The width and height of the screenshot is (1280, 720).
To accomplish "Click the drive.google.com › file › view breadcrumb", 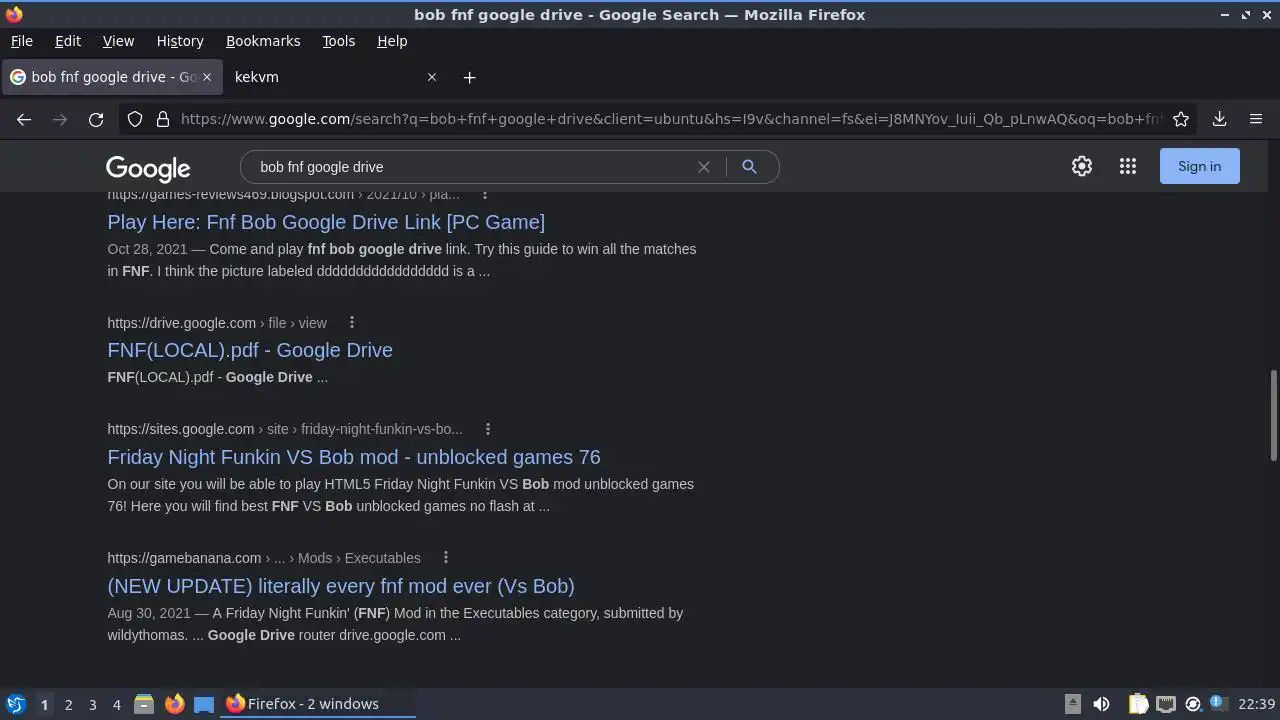I will tap(217, 323).
